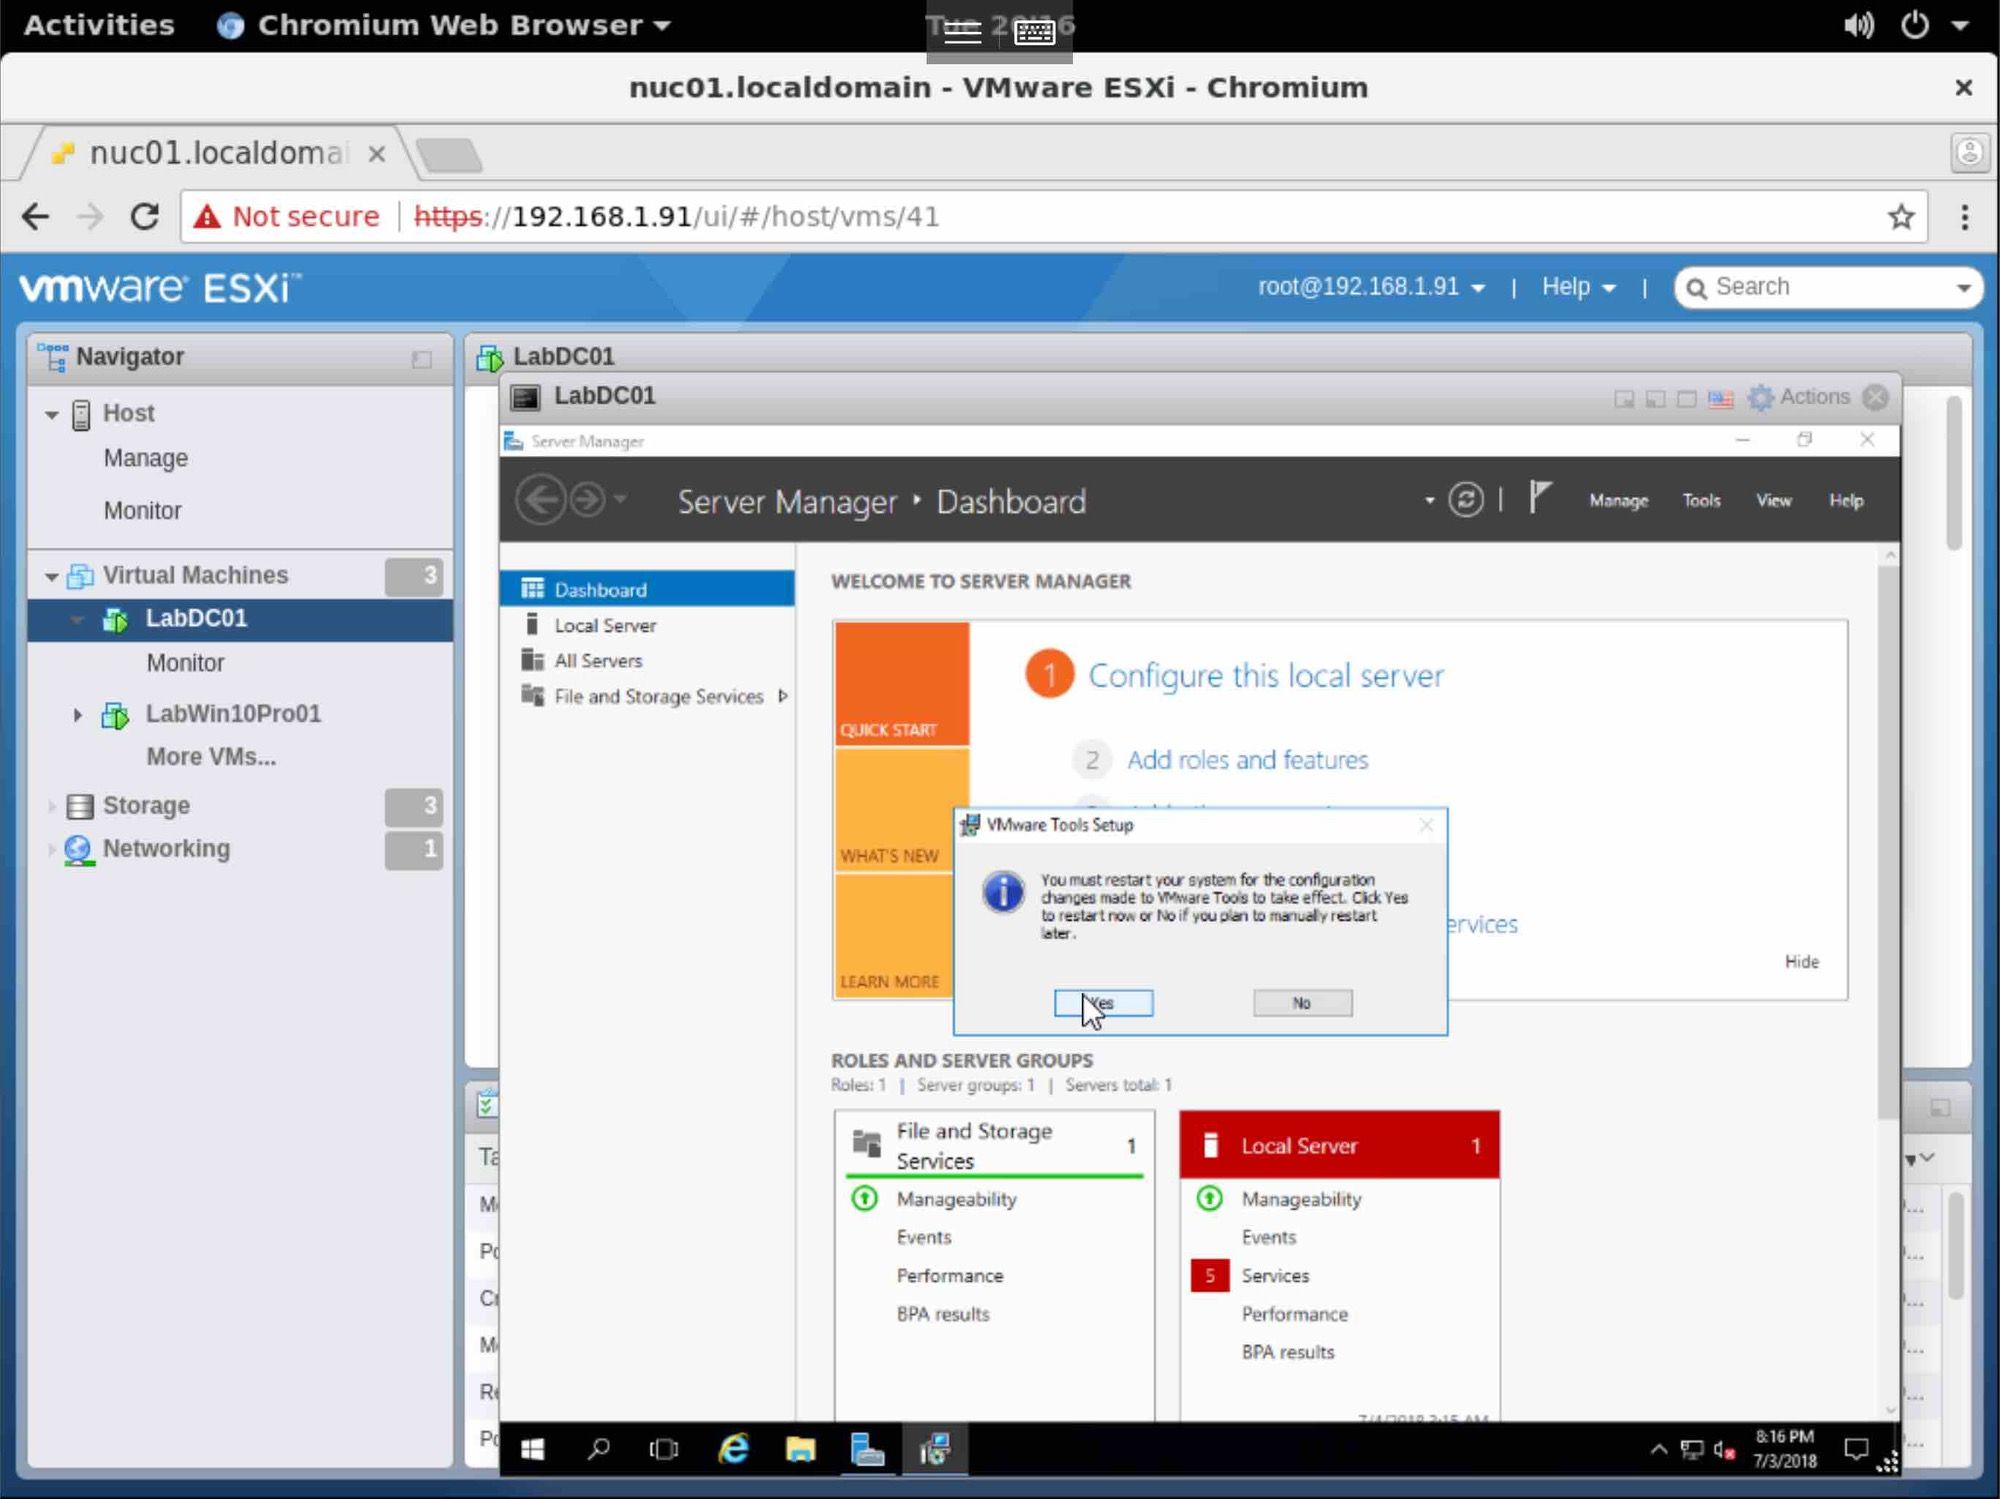Open the Actions gear menu for LabDC01
The image size is (2000, 1499).
1800,397
